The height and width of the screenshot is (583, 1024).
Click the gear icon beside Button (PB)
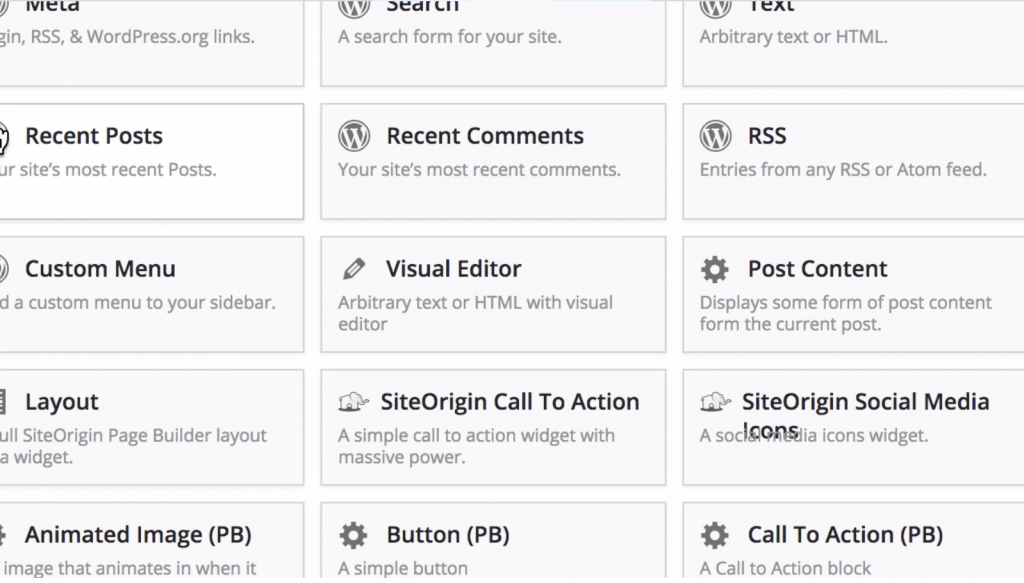[x=353, y=535]
